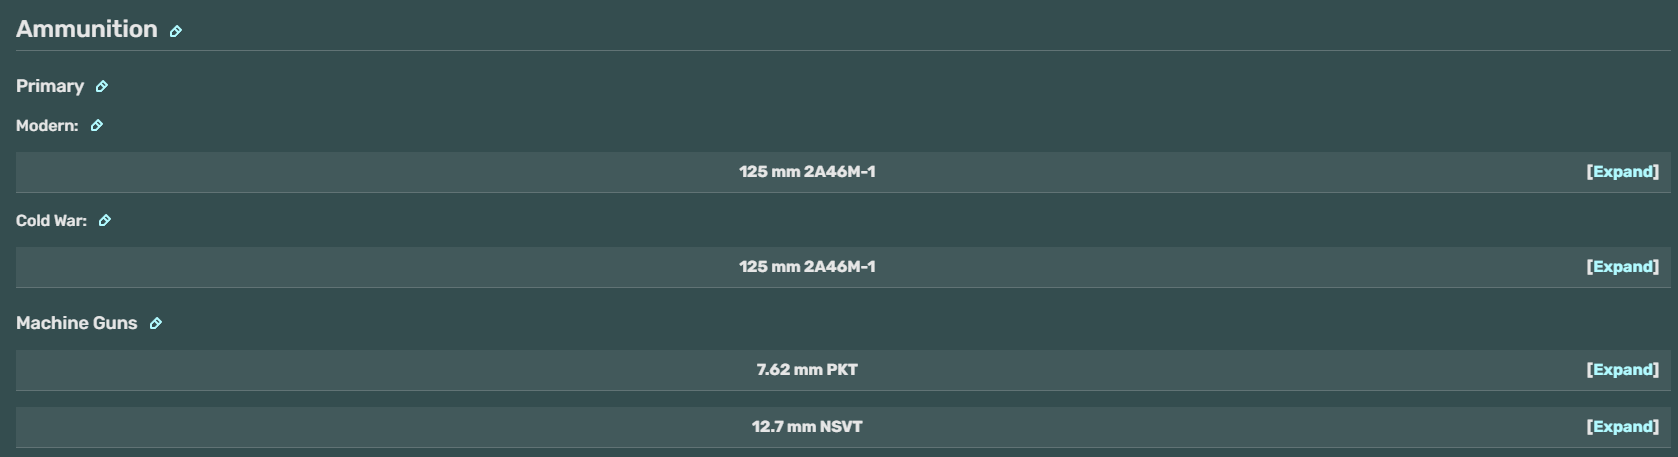The height and width of the screenshot is (457, 1678).
Task: Click the edit pencil next to Primary
Action: click(x=101, y=87)
